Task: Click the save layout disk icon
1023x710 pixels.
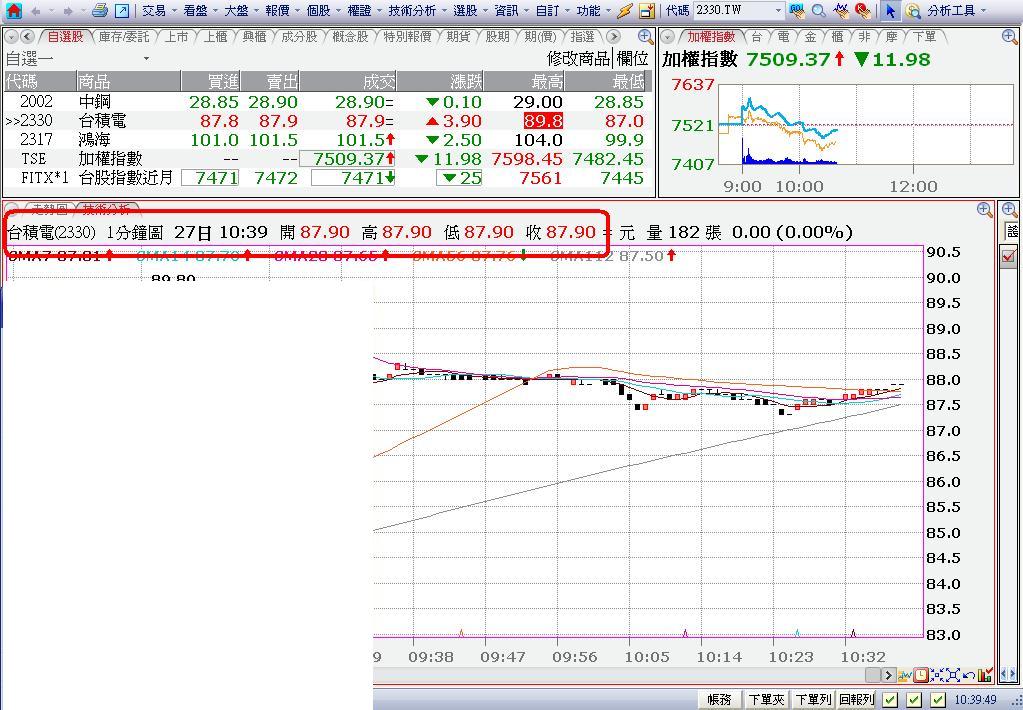Action: [647, 10]
